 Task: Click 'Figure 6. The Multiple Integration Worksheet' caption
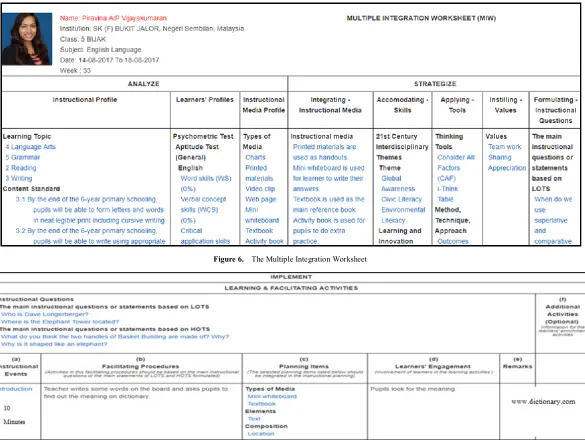coord(290,259)
